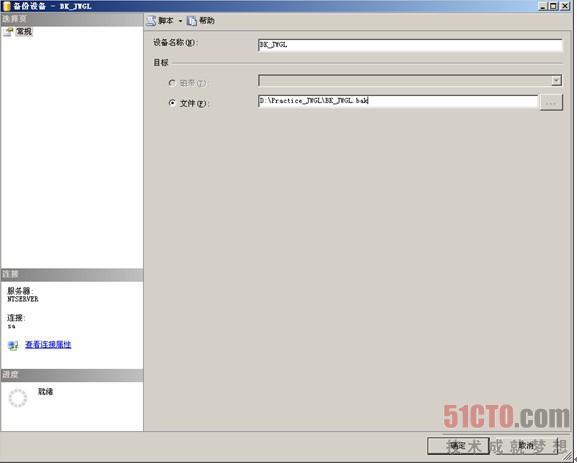Click the browse (...) button for the file path
The image size is (577, 463).
[551, 102]
